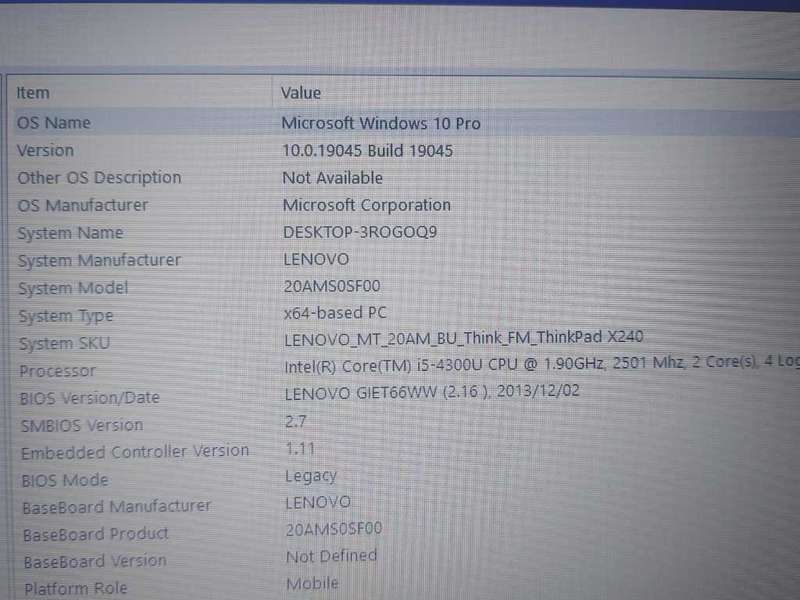Image resolution: width=800 pixels, height=600 pixels.
Task: Click the x64-based PC value
Action: 335,313
